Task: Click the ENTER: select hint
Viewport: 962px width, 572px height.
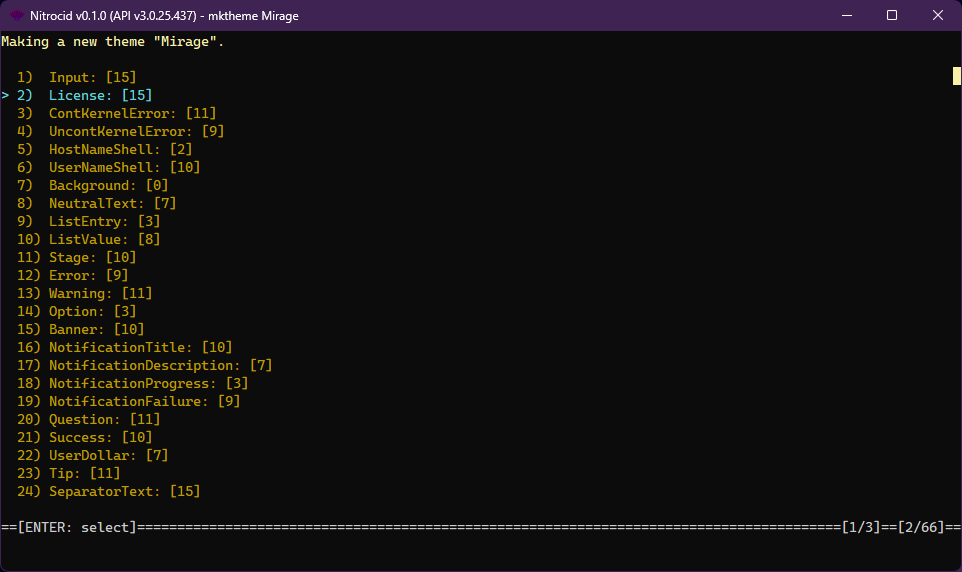Action: coord(76,527)
